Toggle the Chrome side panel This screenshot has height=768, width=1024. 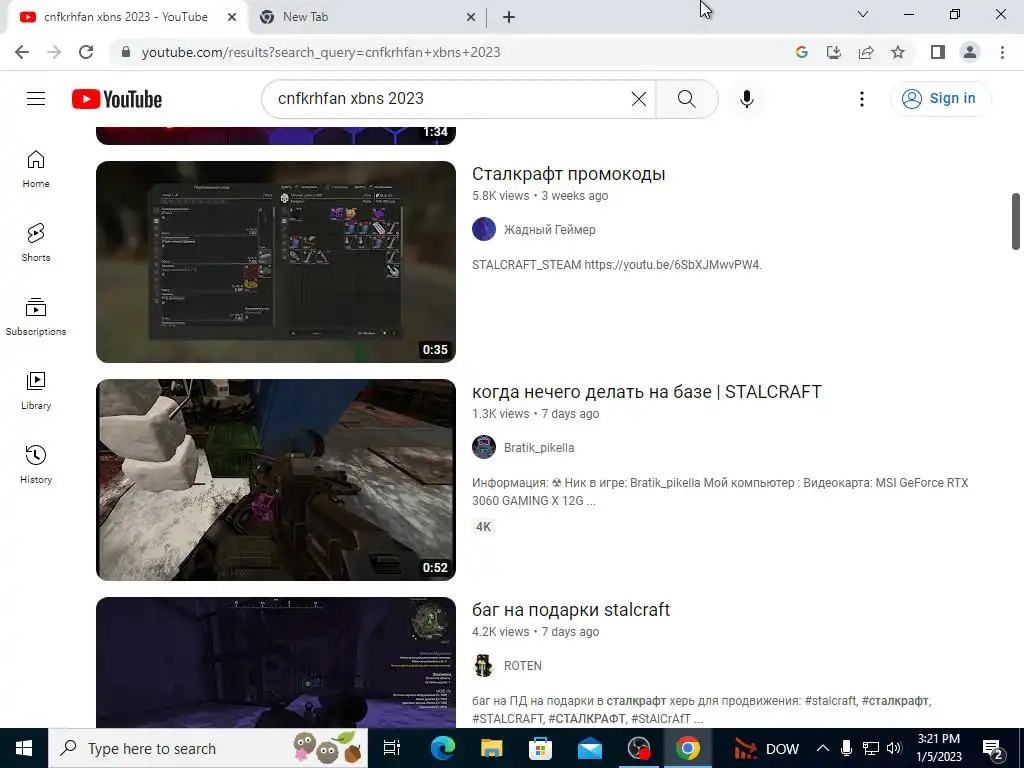click(938, 52)
